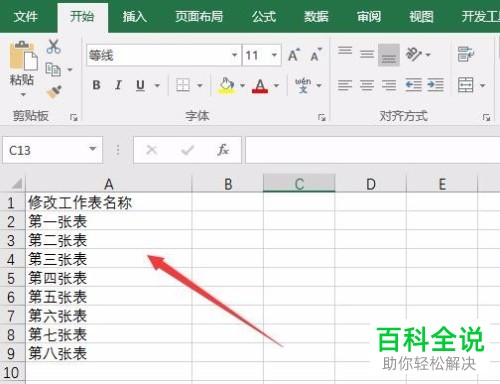Open Name Box C13 dropdown

(93, 149)
